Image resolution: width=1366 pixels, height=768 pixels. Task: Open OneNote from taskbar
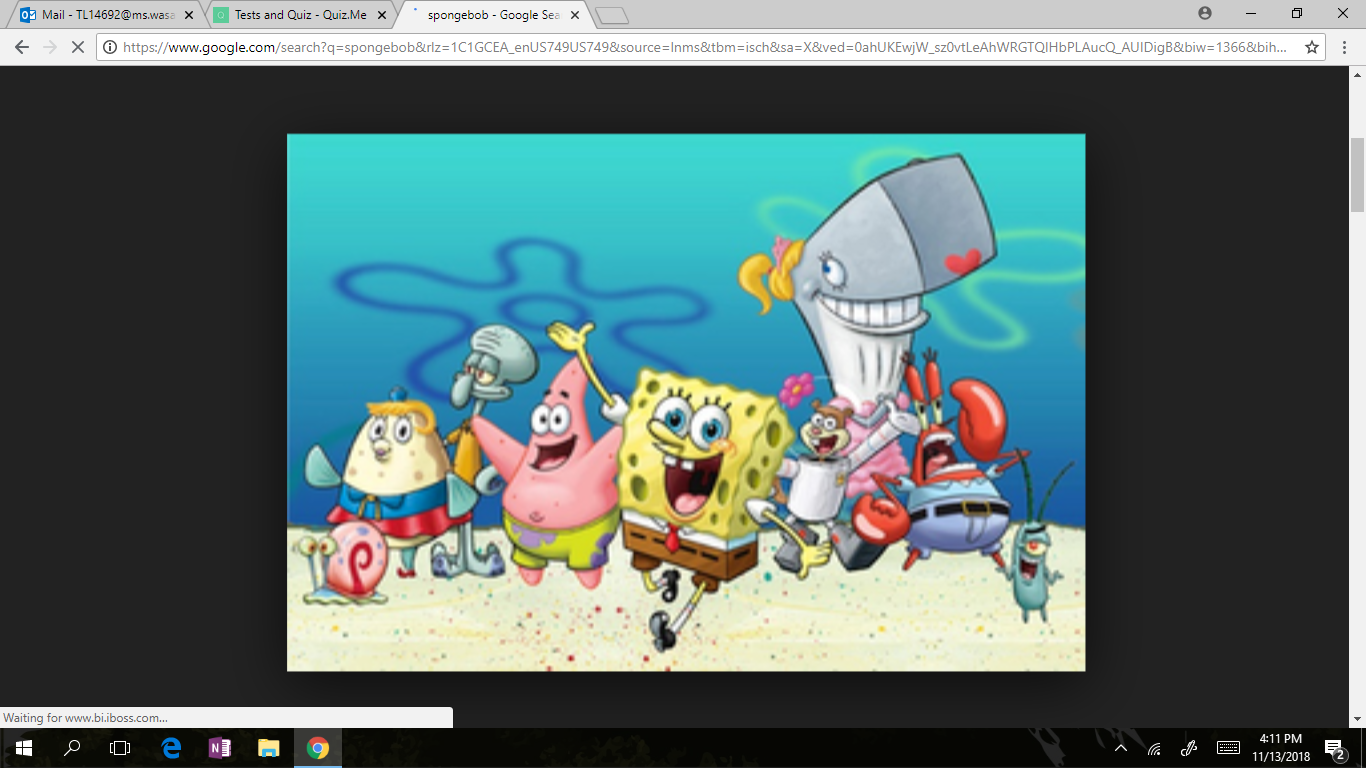(220, 748)
